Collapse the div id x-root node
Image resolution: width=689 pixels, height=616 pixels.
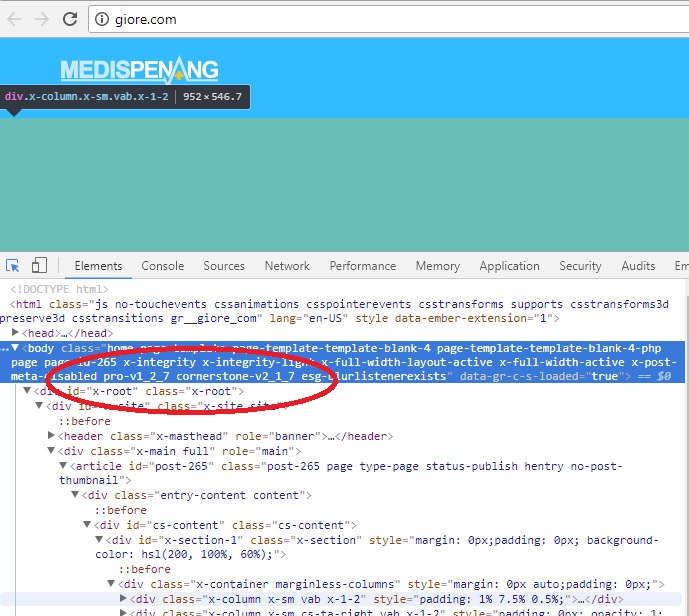pos(27,390)
